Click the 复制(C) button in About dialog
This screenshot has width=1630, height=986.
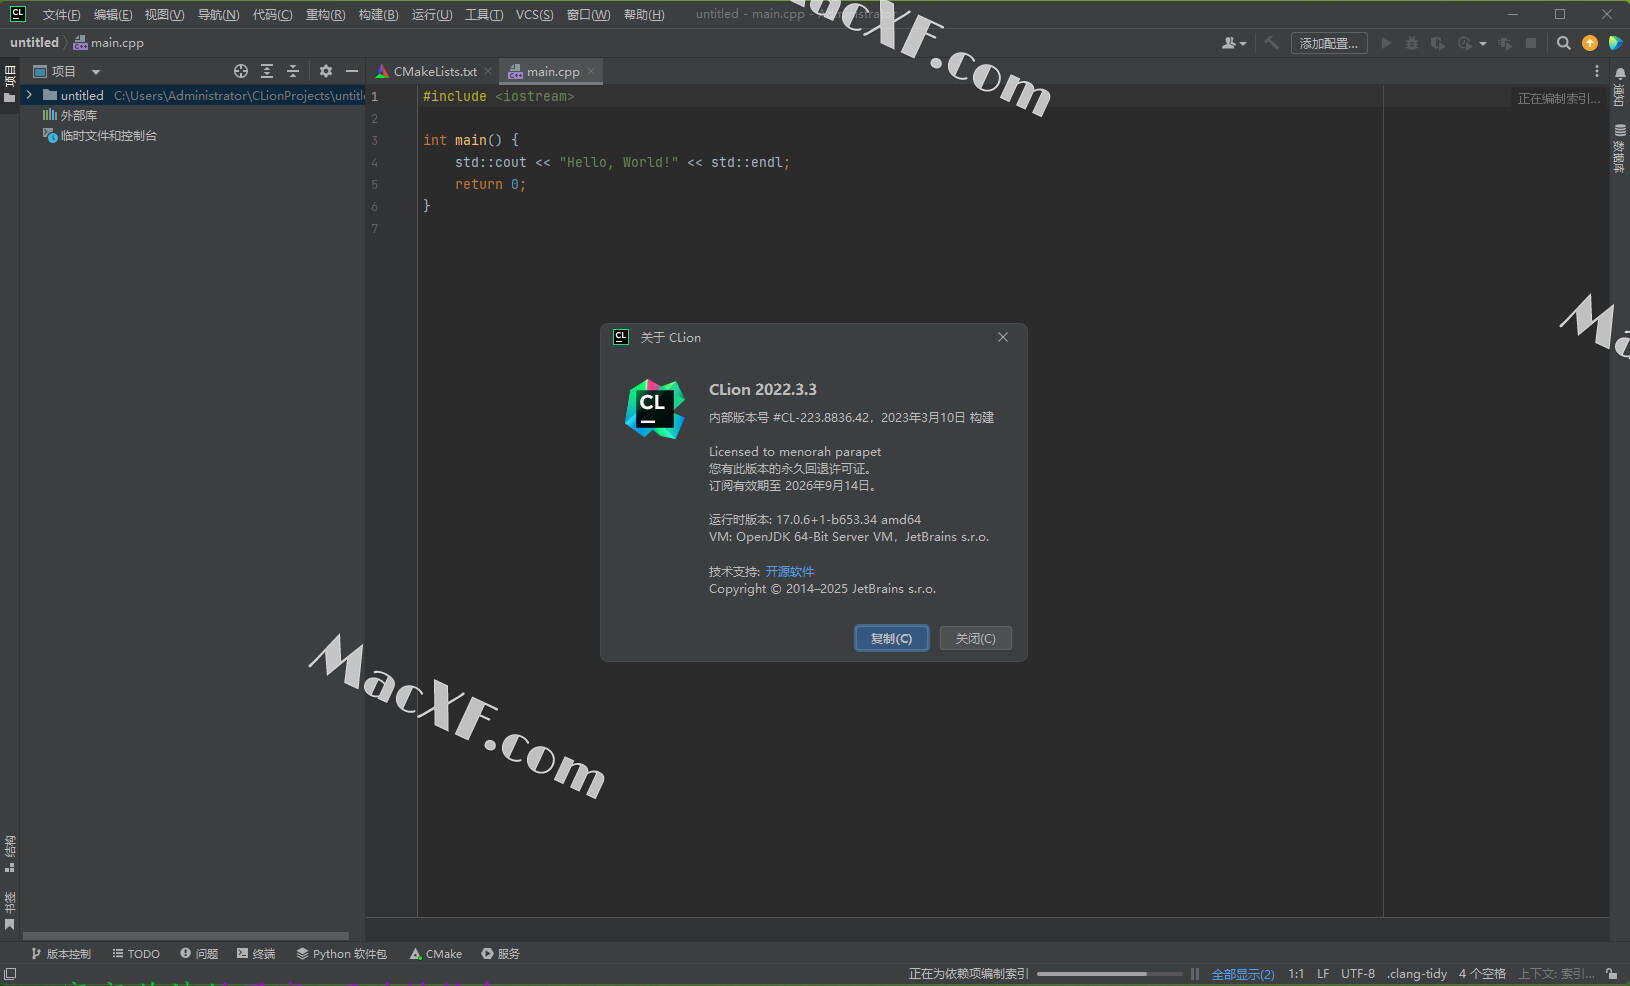pyautogui.click(x=891, y=638)
